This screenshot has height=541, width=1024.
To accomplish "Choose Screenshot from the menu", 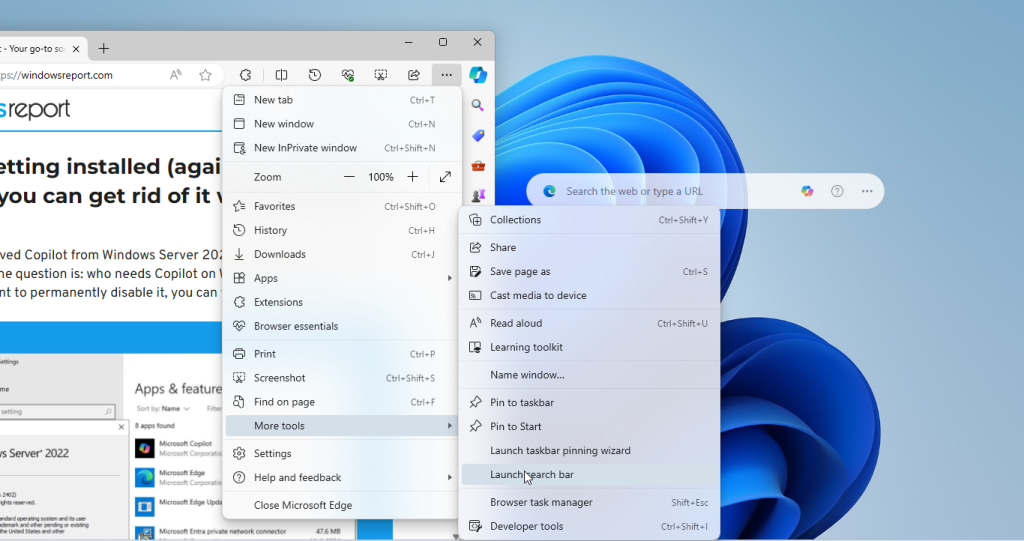I will (342, 378).
